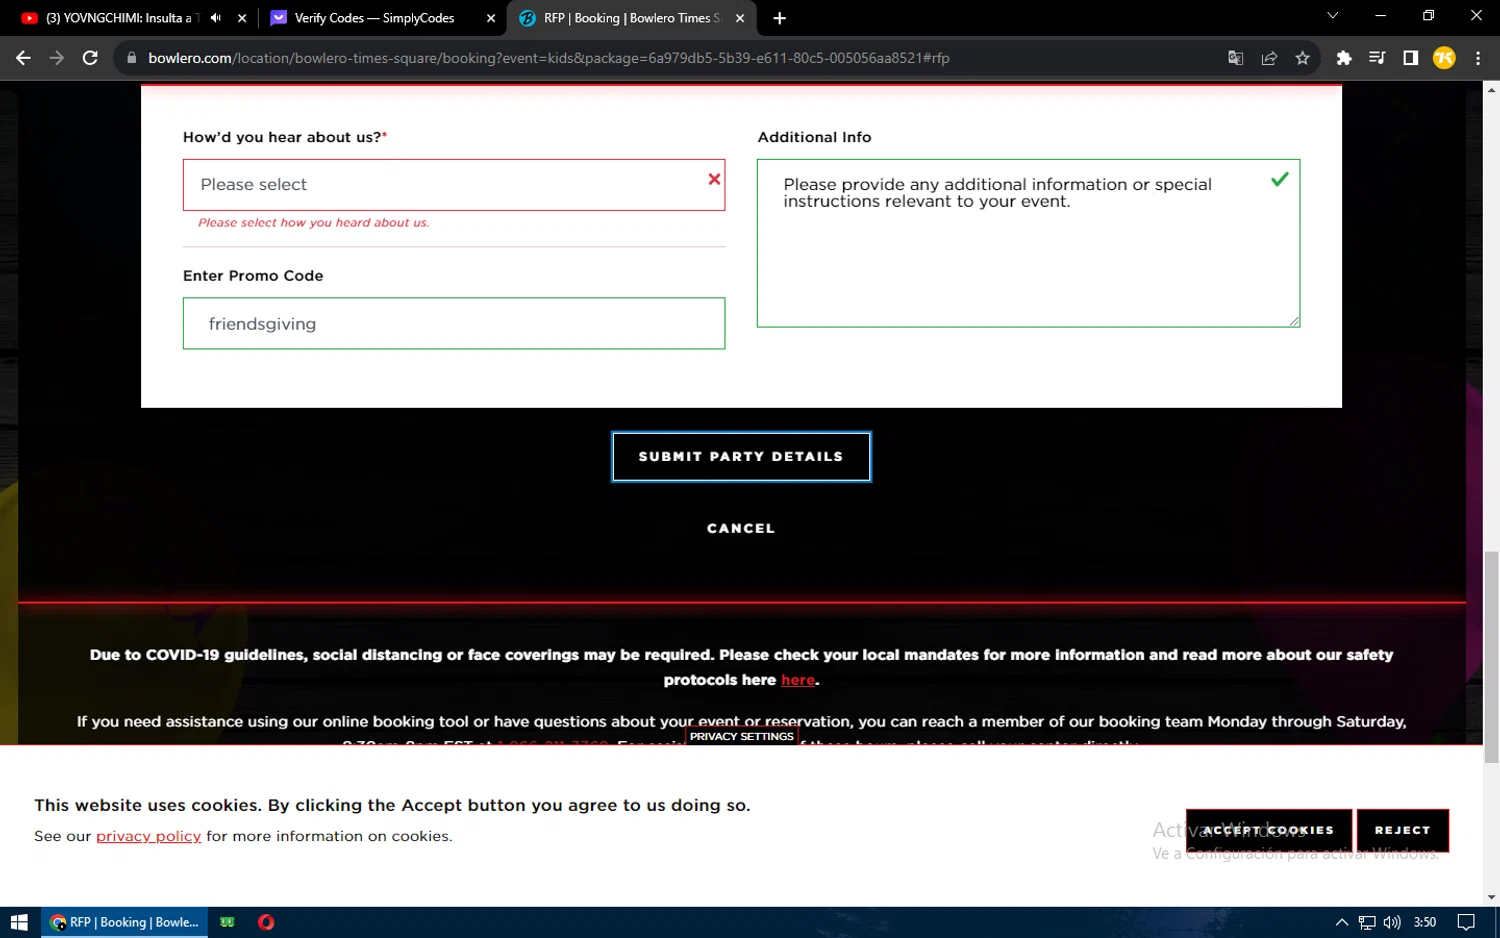Go forward in browser history
1500x938 pixels.
57,58
